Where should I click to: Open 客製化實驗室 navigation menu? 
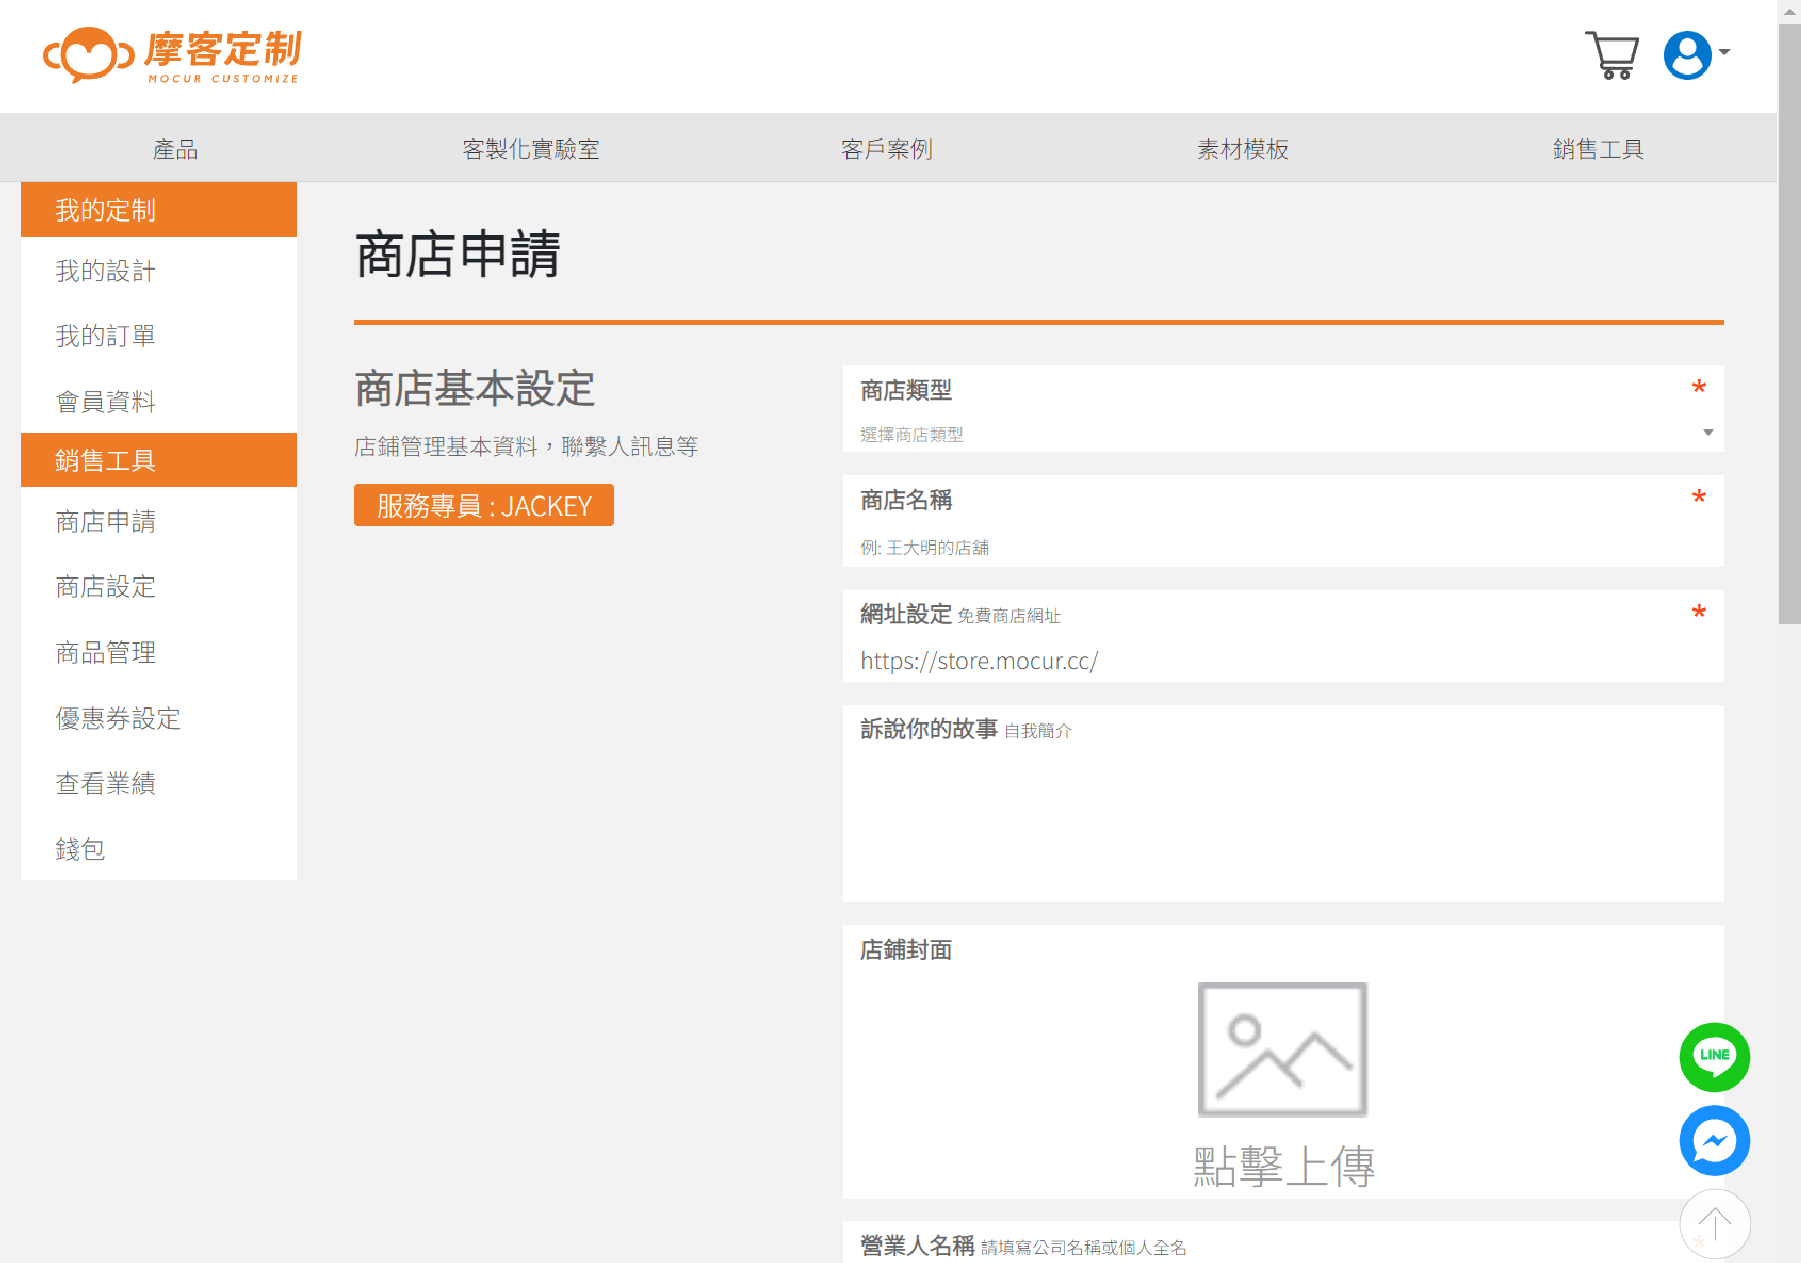pos(531,149)
